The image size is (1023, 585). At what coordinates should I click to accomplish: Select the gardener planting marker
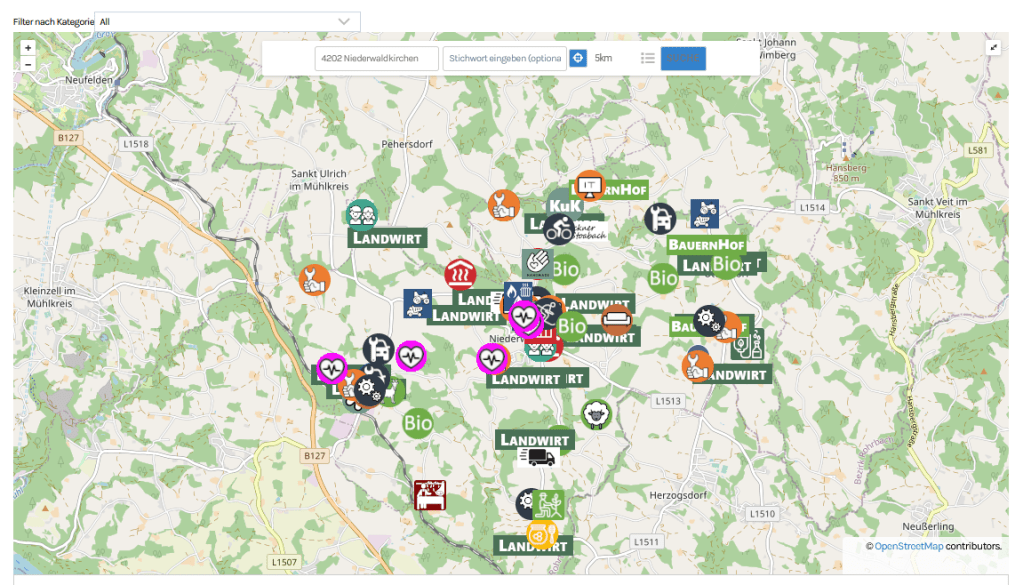point(551,504)
